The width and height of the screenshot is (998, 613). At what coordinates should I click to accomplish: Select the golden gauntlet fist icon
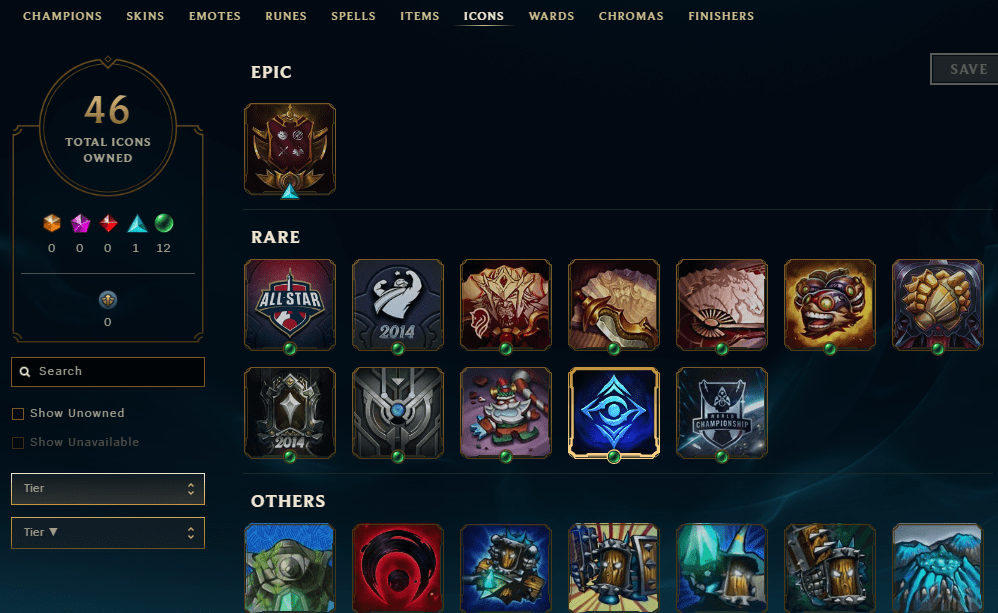938,305
